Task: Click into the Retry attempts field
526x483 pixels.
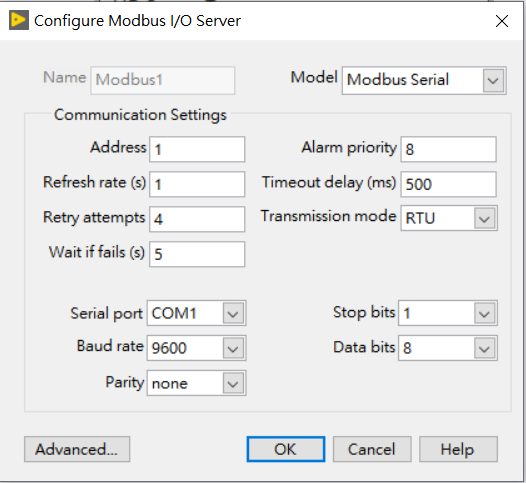Action: pyautogui.click(x=197, y=219)
